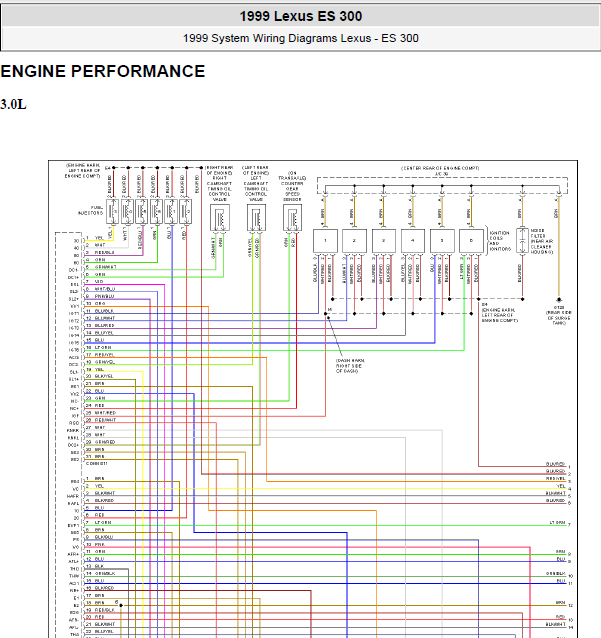Image resolution: width=601 pixels, height=638 pixels.
Task: Click the counter gear speed sensor symbol
Action: click(293, 218)
